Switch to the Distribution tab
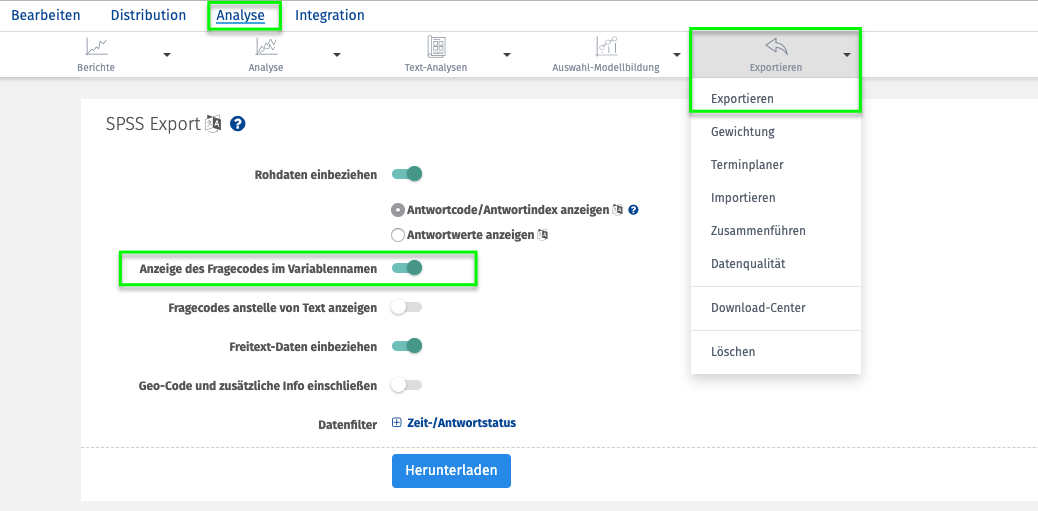This screenshot has width=1038, height=511. coord(148,15)
